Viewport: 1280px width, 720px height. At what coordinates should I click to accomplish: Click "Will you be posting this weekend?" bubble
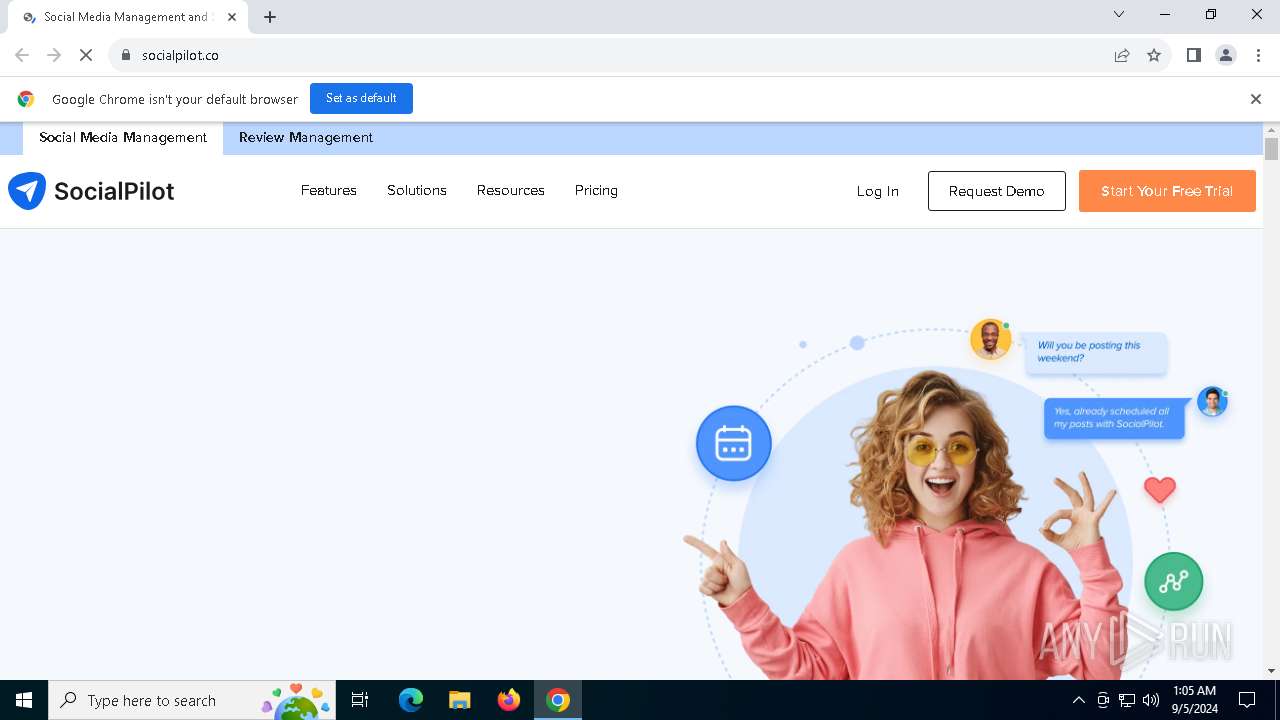click(1096, 352)
